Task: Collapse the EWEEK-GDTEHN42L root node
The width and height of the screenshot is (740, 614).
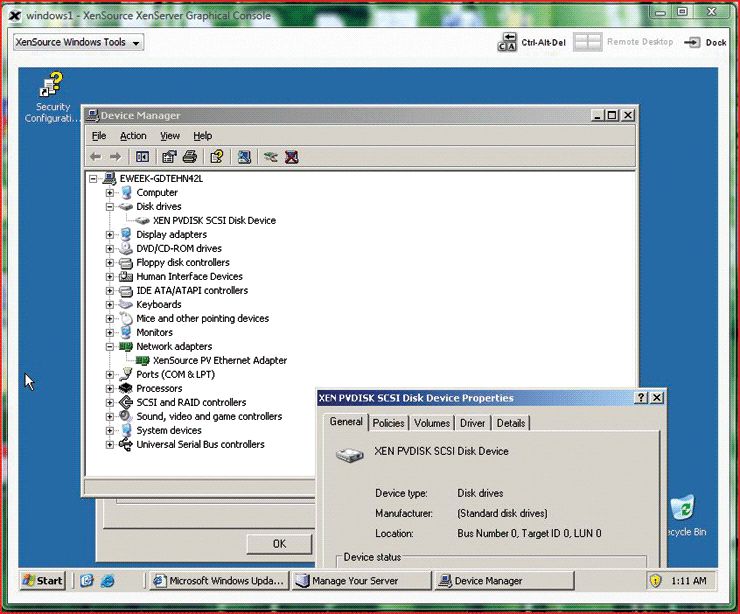Action: pos(93,179)
